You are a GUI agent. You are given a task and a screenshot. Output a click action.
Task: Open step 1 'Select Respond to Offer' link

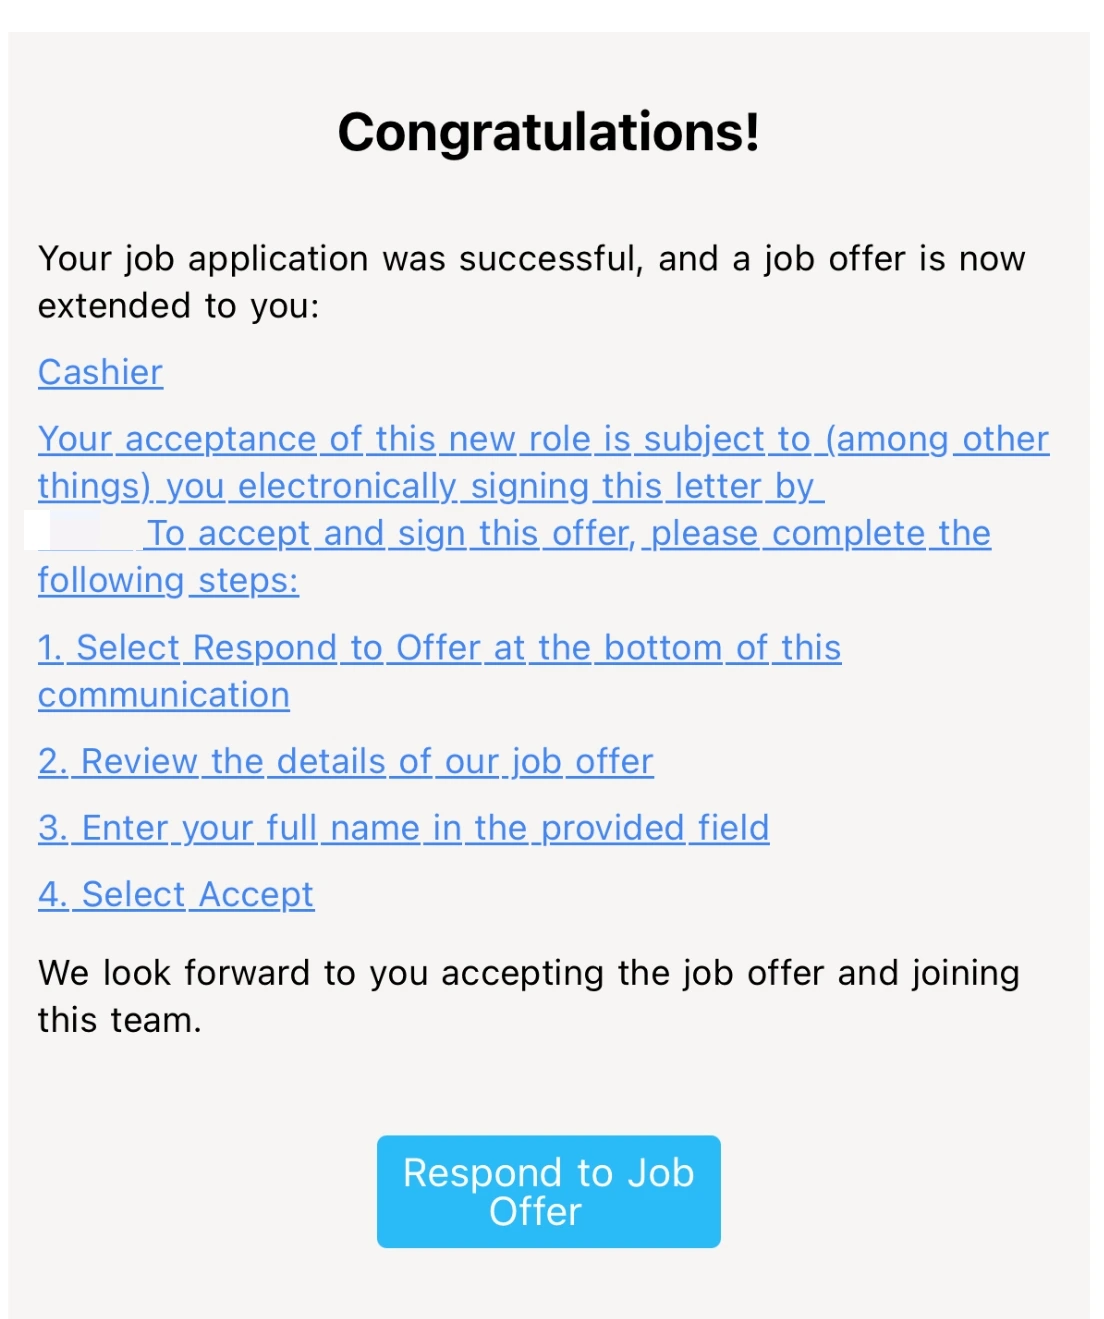(x=439, y=648)
